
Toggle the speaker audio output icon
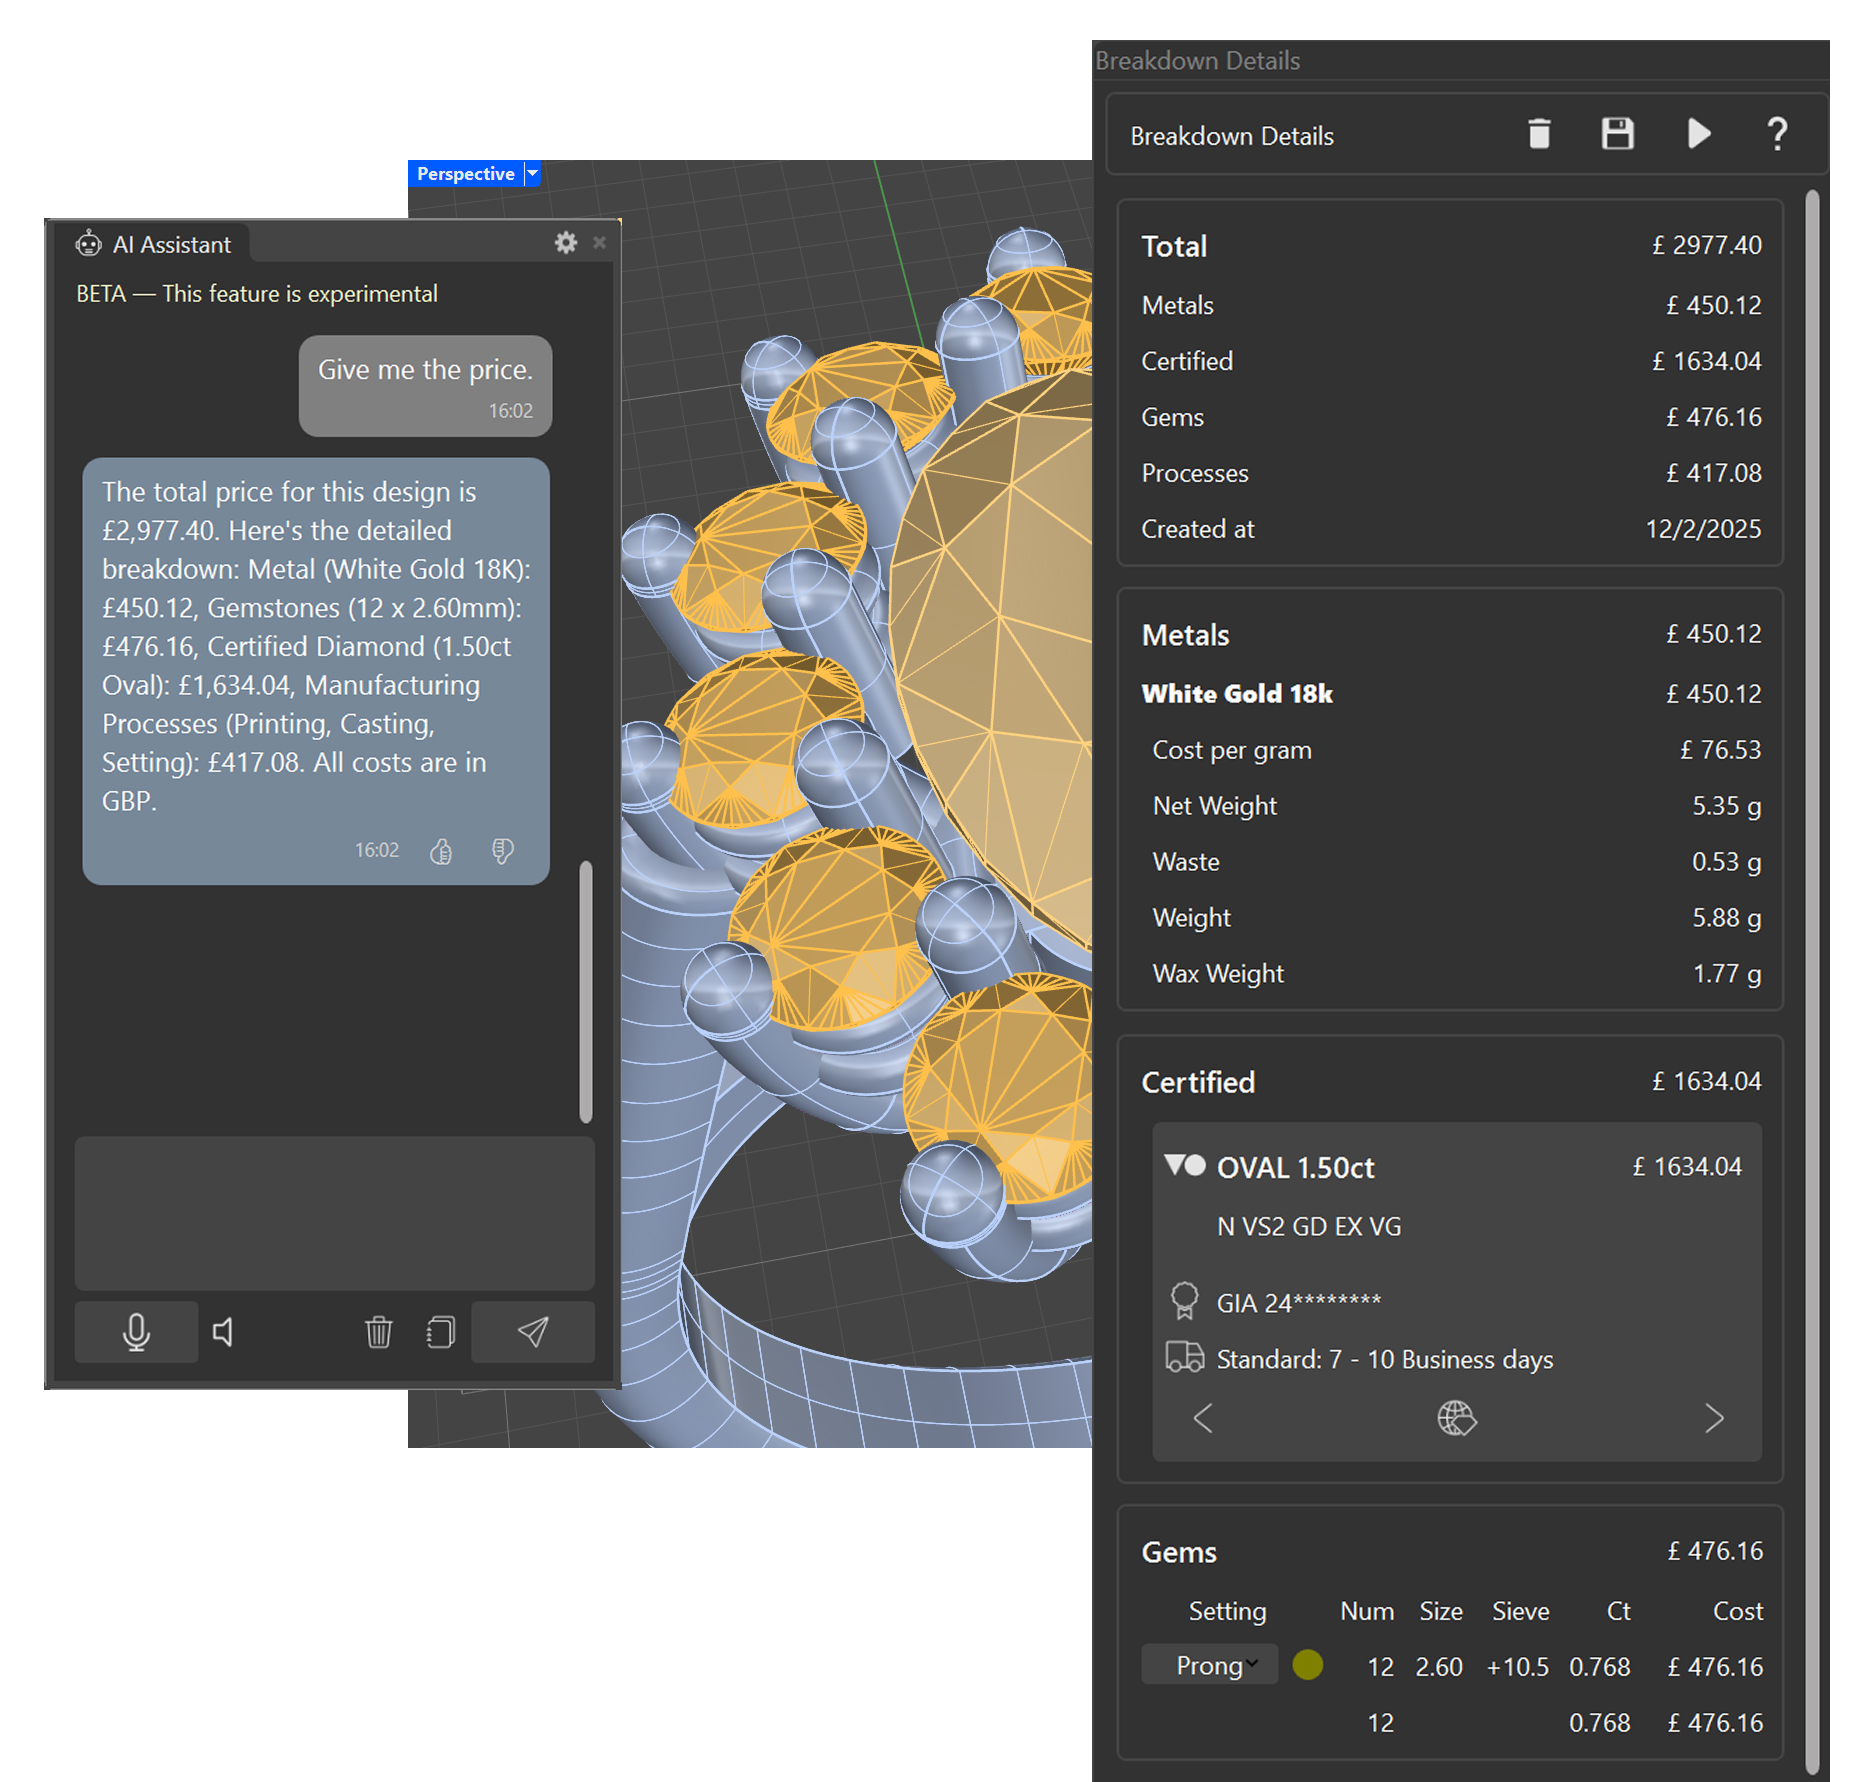click(x=224, y=1331)
